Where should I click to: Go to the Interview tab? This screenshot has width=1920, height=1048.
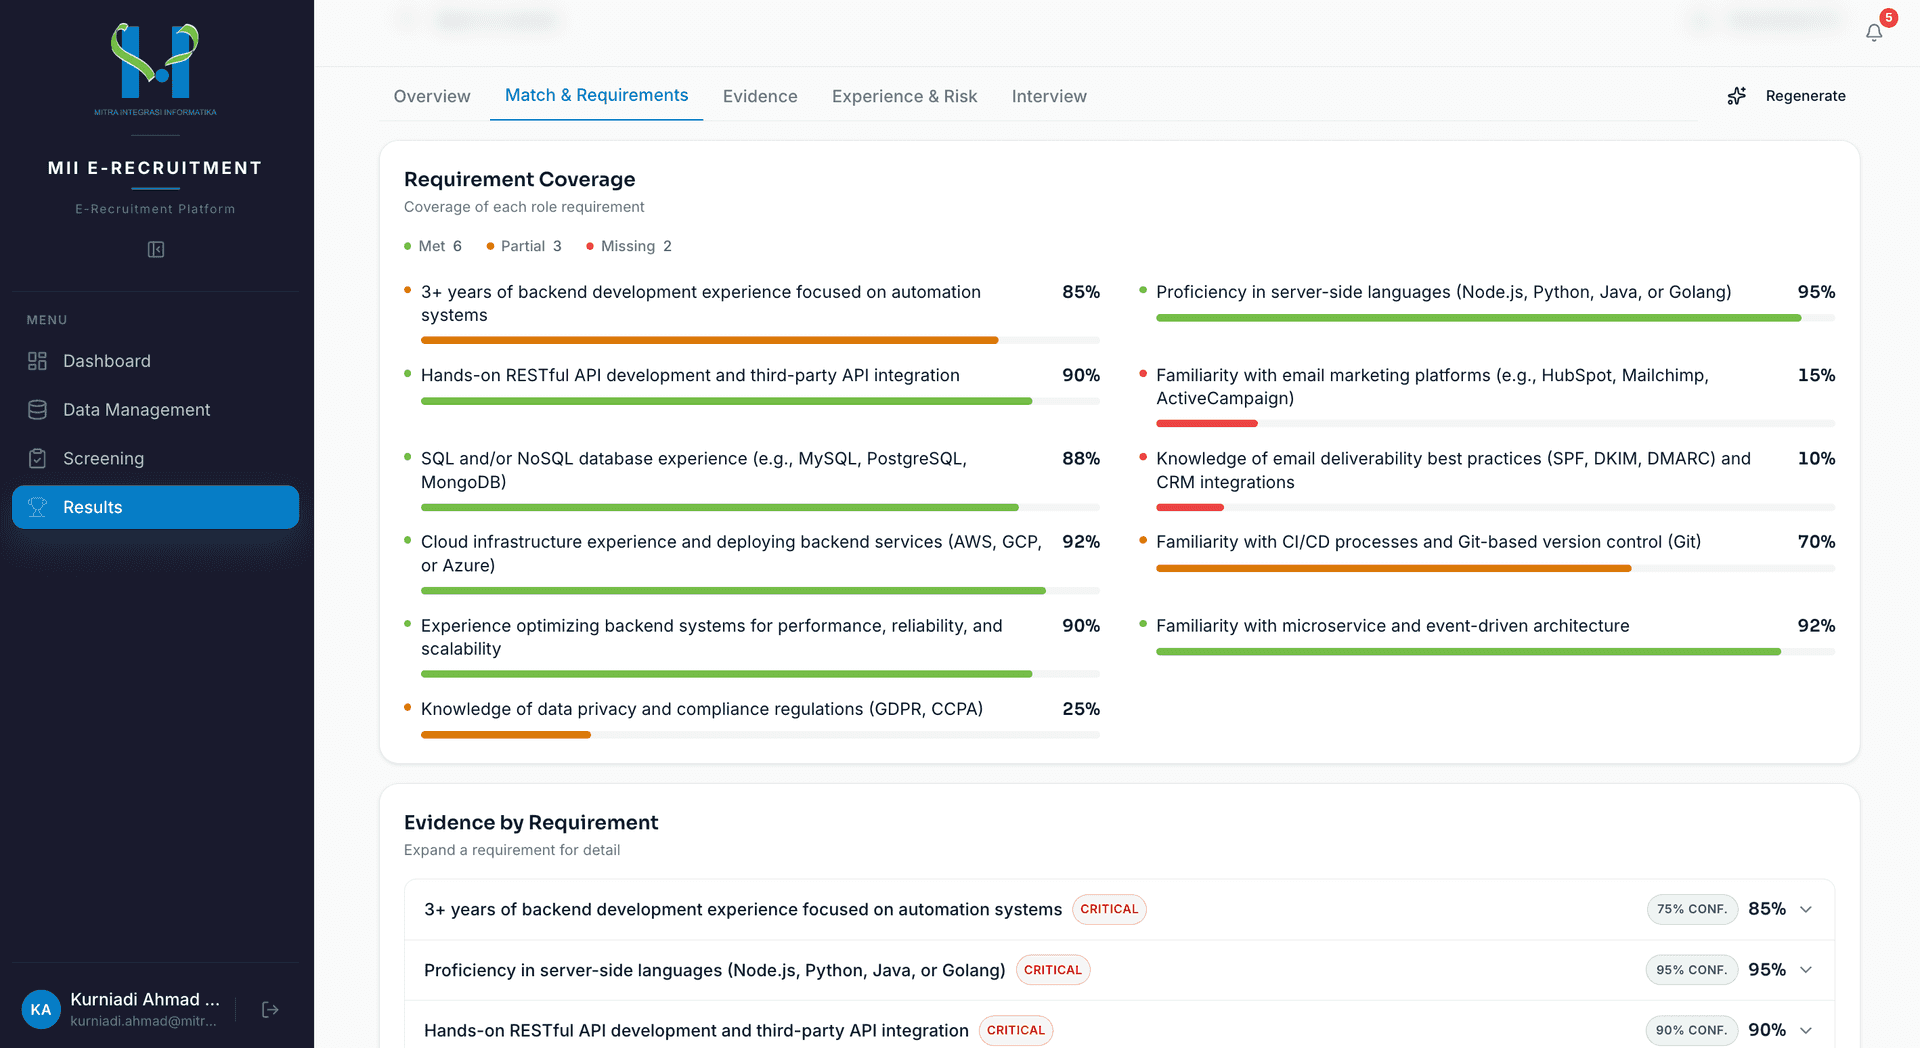pos(1049,96)
